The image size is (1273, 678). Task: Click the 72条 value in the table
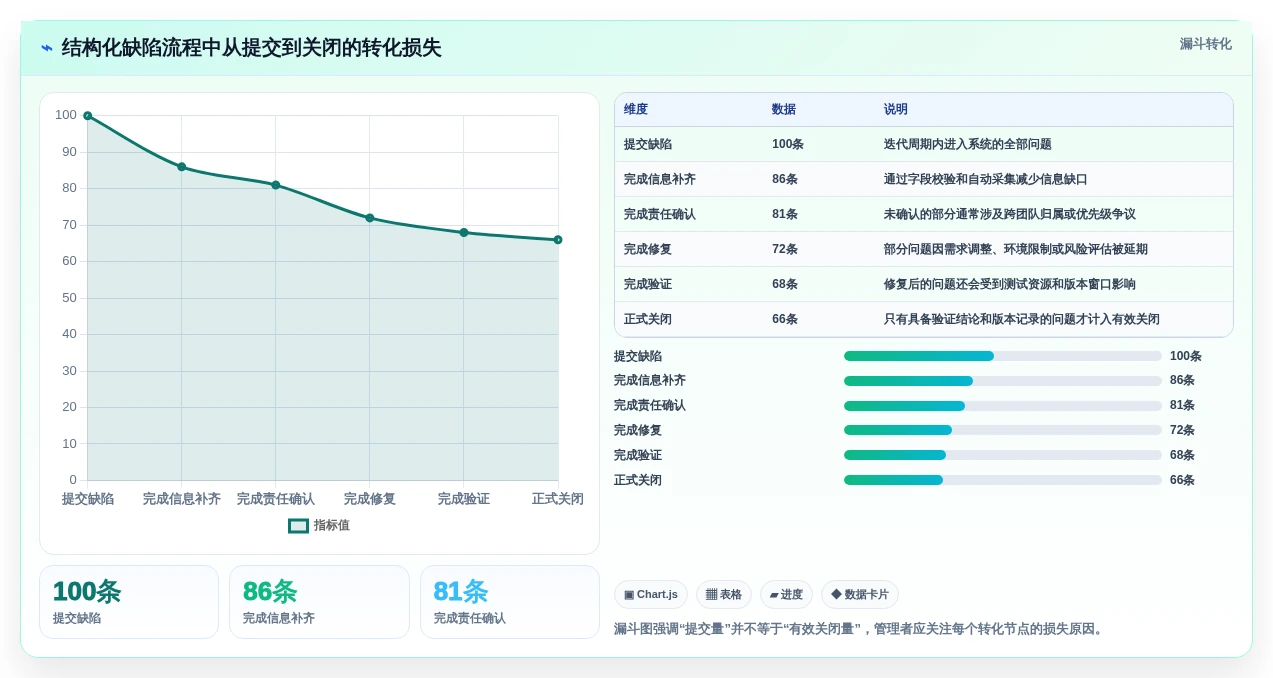pos(785,249)
